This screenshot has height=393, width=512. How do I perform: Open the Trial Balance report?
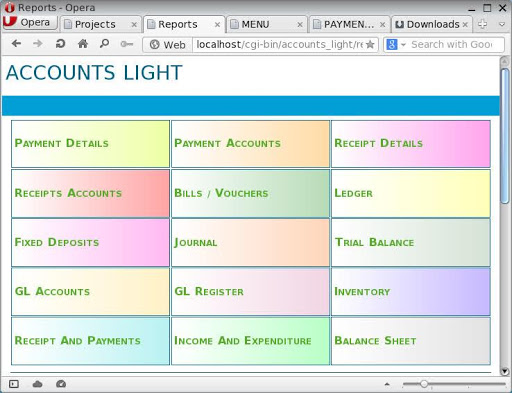[x=411, y=242]
